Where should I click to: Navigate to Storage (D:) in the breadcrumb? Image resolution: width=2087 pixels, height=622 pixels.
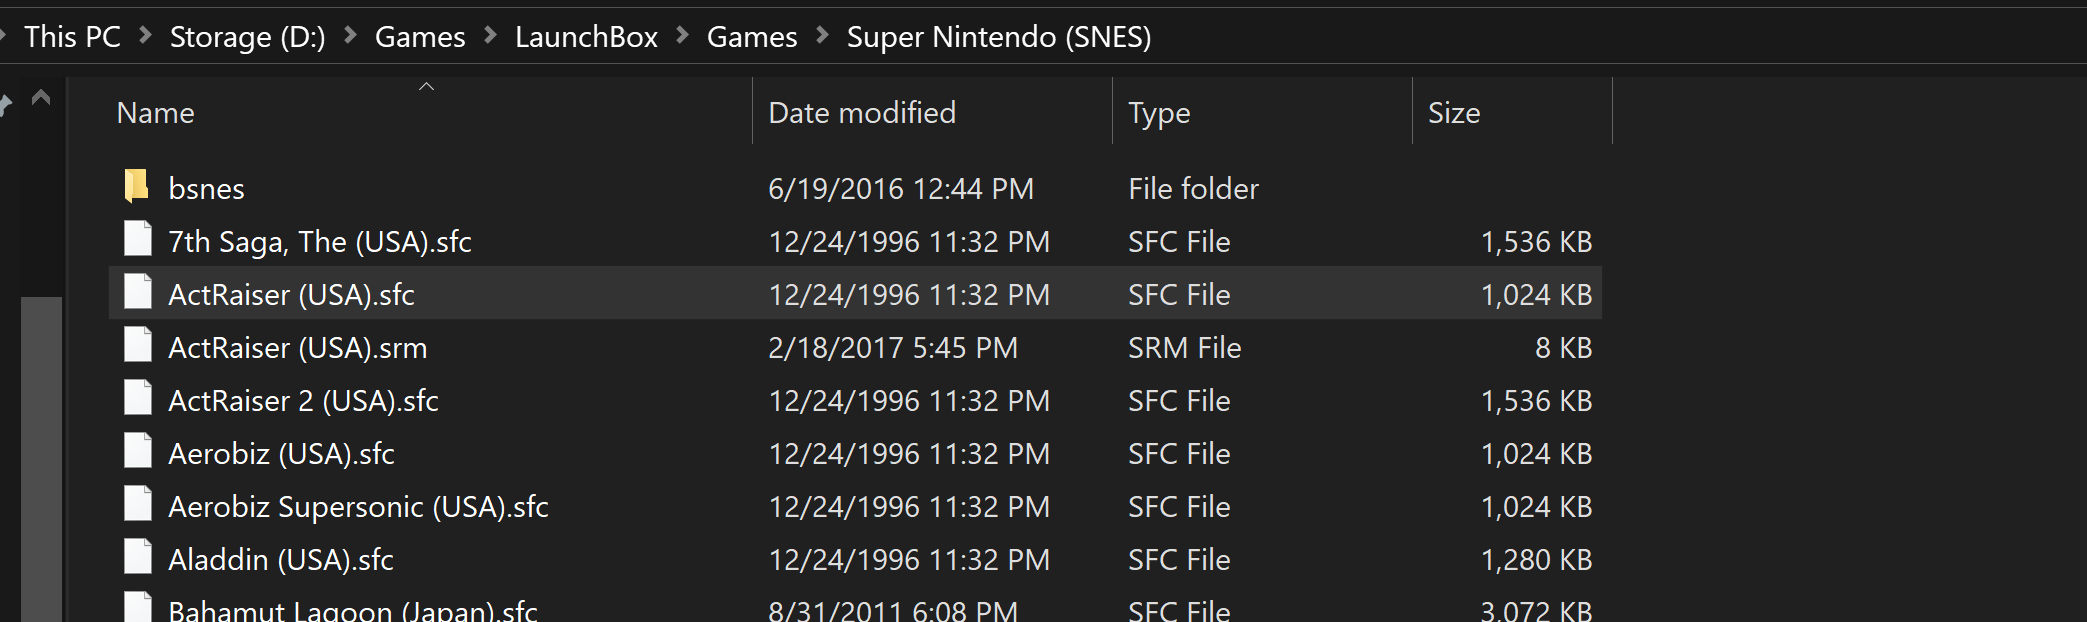click(x=248, y=37)
